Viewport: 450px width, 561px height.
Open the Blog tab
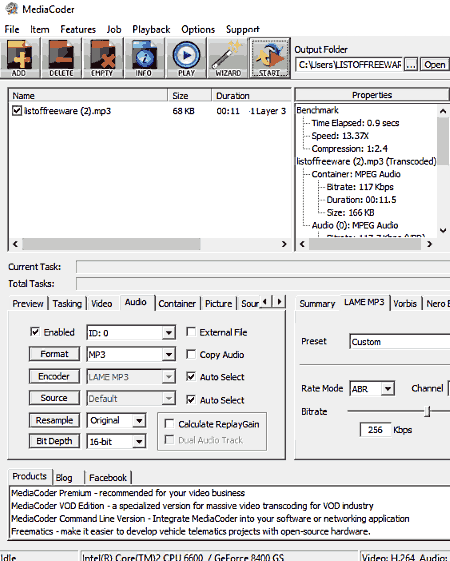pyautogui.click(x=64, y=478)
